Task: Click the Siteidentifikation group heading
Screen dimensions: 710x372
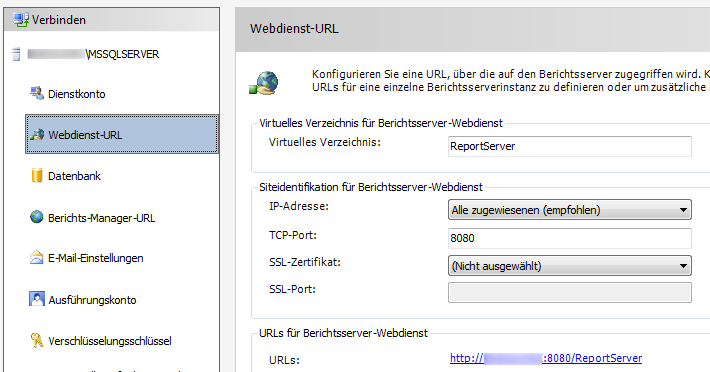Action: click(371, 187)
